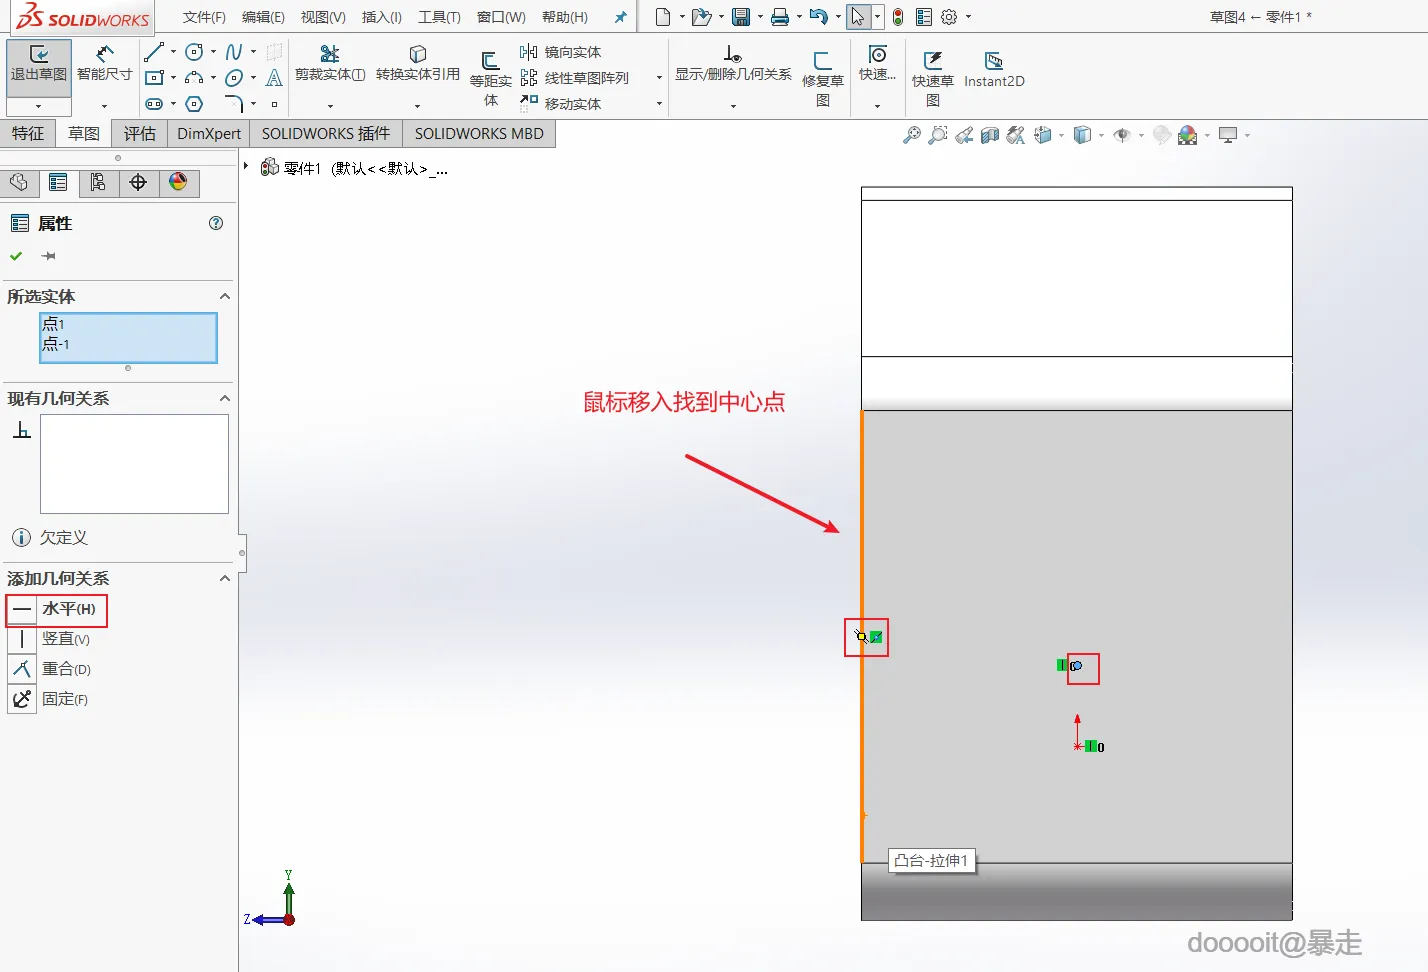This screenshot has height=972, width=1428.
Task: Click the Rebuild traffic light icon
Action: 898,17
